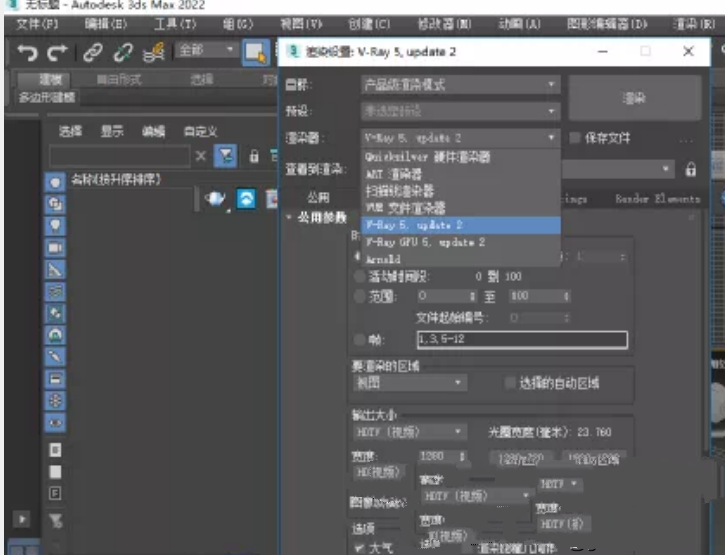This screenshot has height=555, width=725.
Task: Open the 要渲染的区域 视图 dropdown
Action: pos(410,382)
